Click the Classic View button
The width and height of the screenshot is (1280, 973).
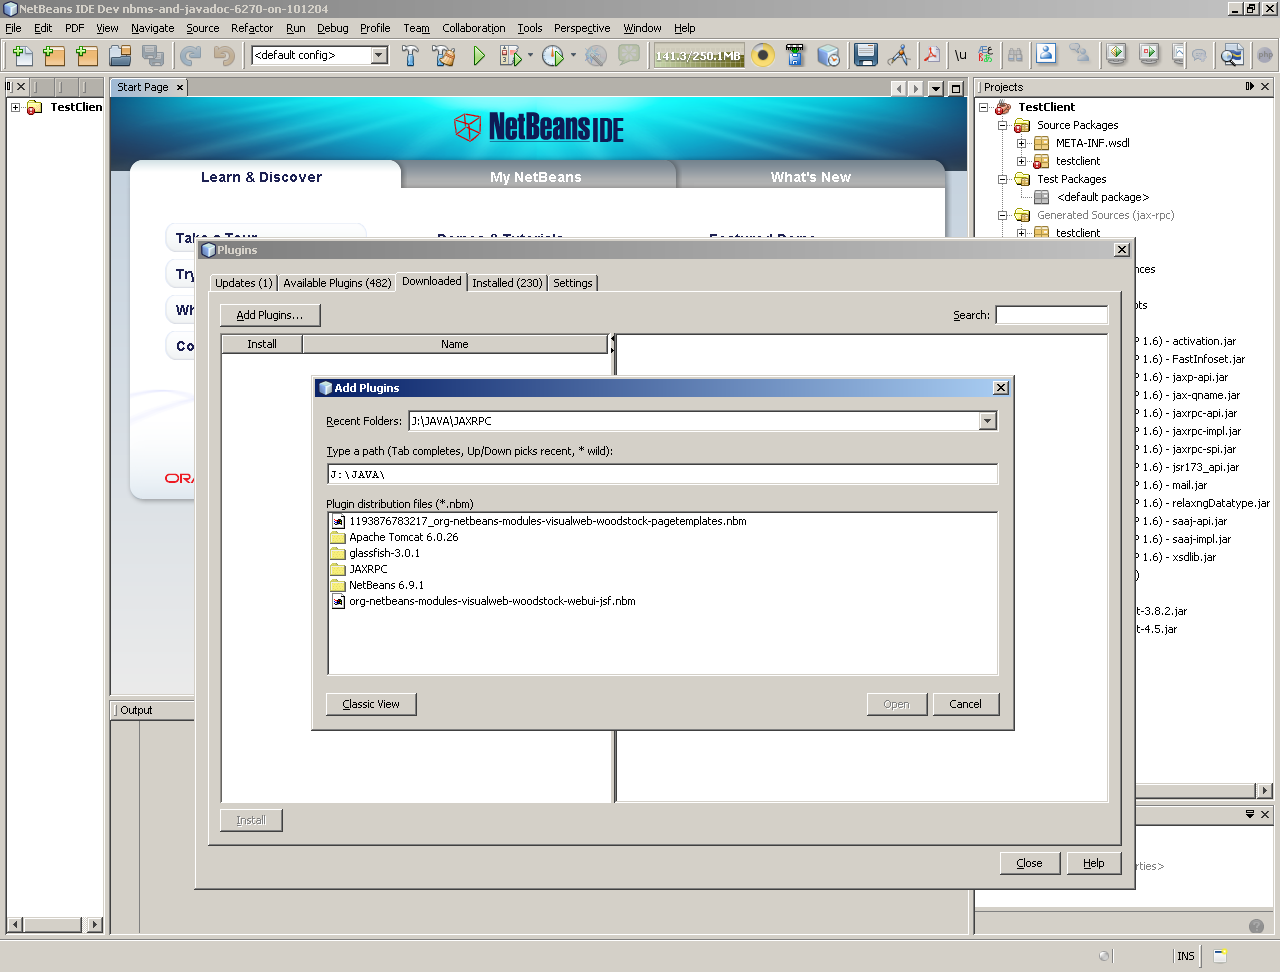[x=371, y=704]
